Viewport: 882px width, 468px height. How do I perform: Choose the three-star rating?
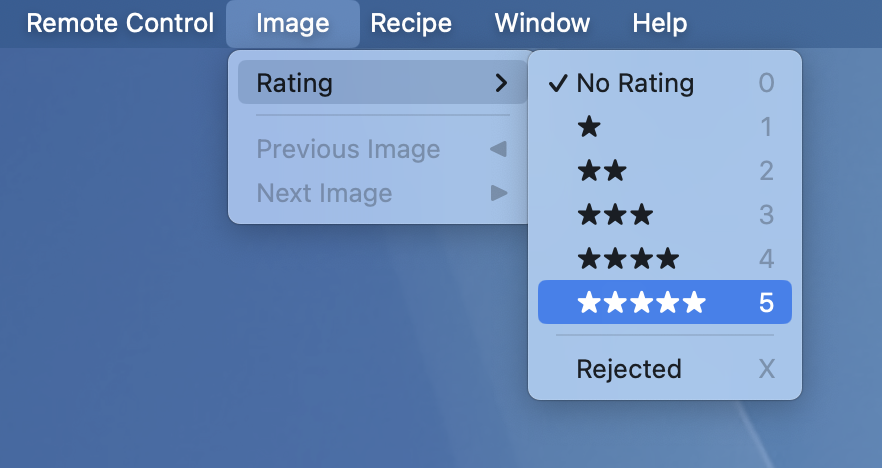pyautogui.click(x=615, y=215)
